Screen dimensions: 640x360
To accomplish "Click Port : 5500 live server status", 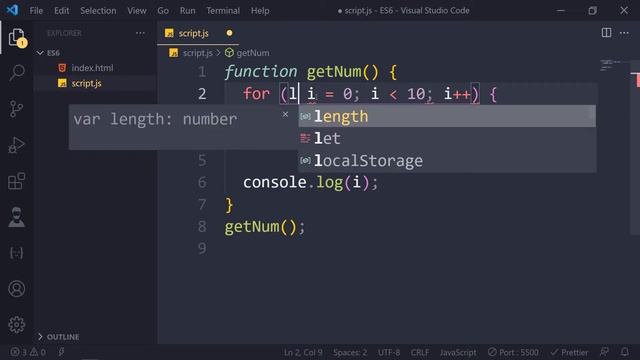I will pos(513,352).
